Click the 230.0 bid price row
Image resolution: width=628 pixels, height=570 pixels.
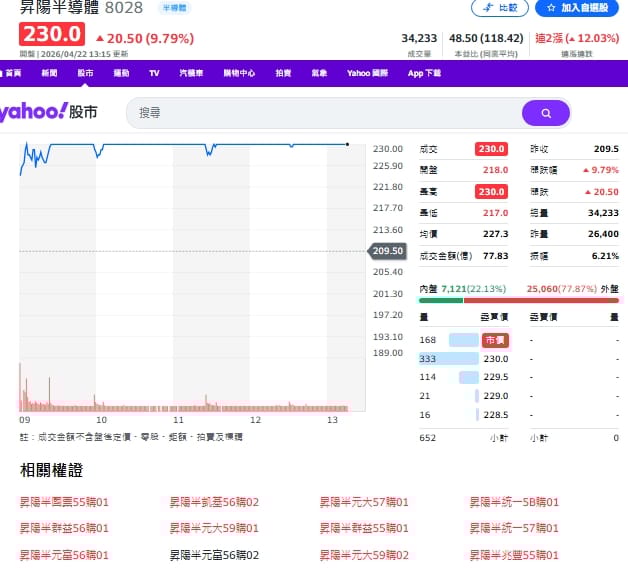[495, 359]
